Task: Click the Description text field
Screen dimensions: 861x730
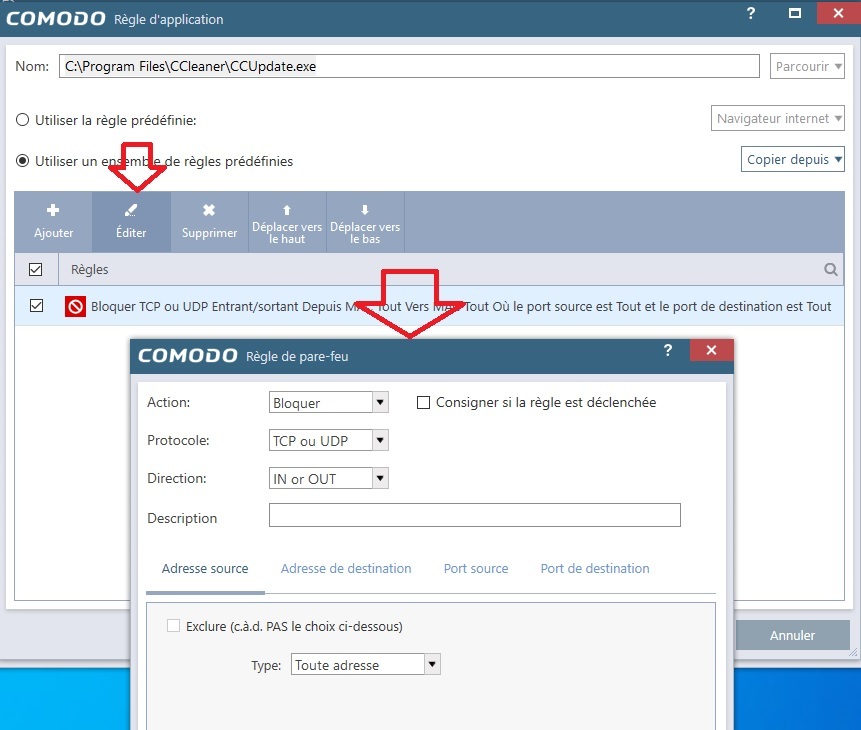Action: 474,515
